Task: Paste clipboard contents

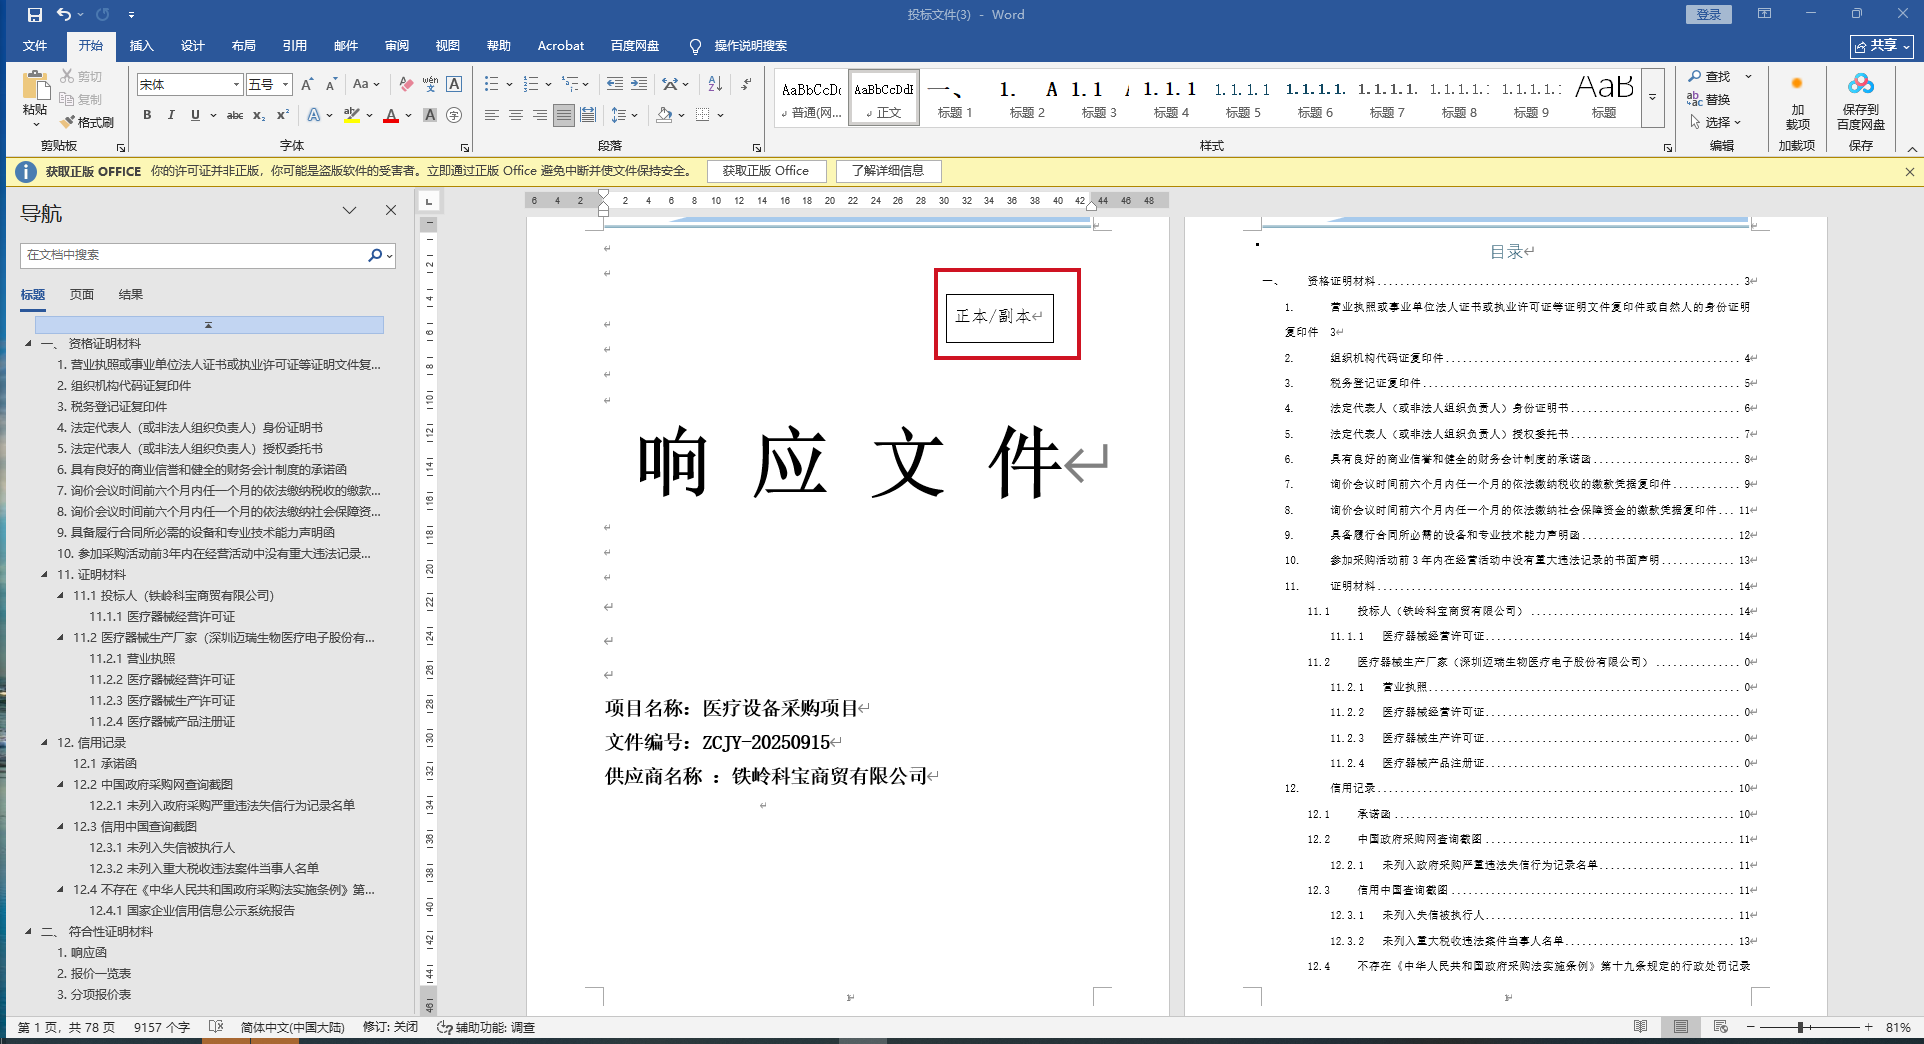Action: (x=35, y=96)
